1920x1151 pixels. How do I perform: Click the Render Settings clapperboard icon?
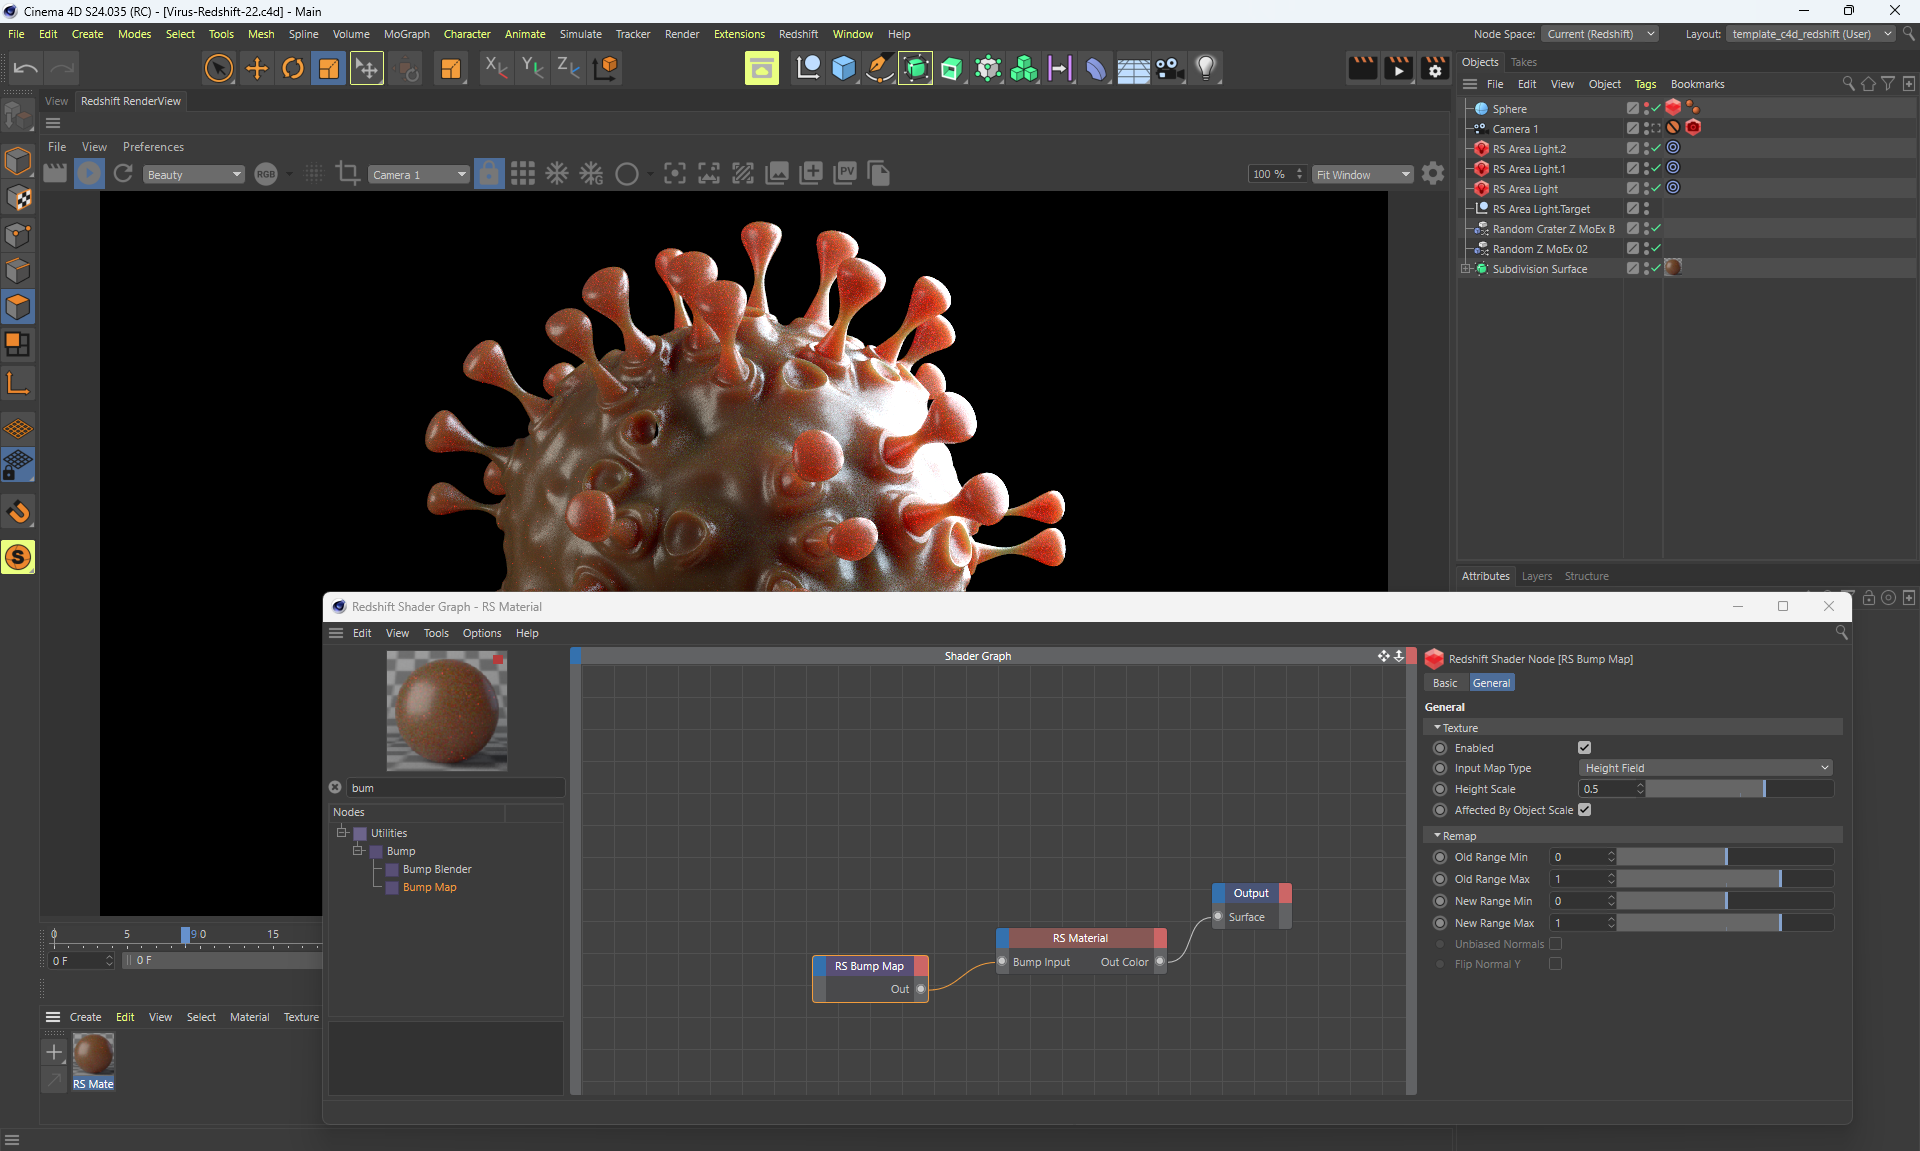coord(1434,68)
